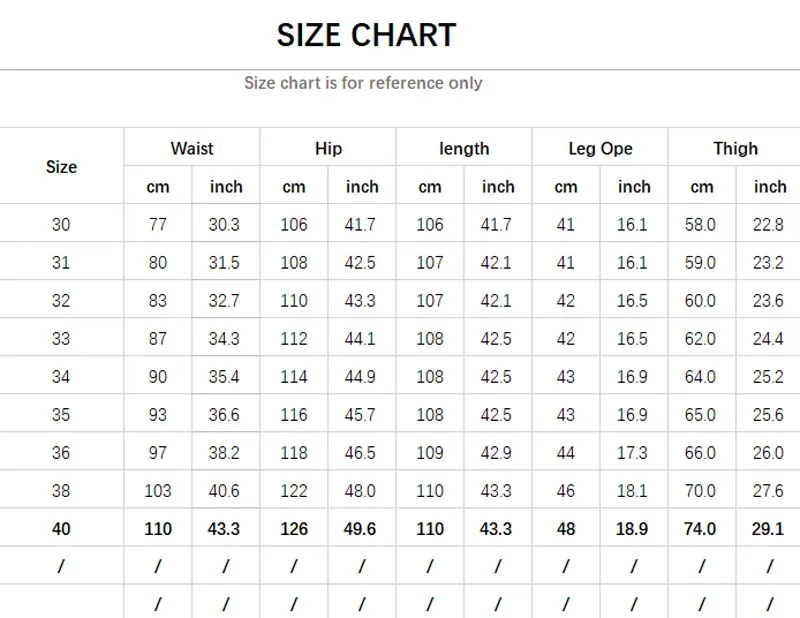Click the SIZE CHART title
The image size is (800, 618).
point(366,36)
